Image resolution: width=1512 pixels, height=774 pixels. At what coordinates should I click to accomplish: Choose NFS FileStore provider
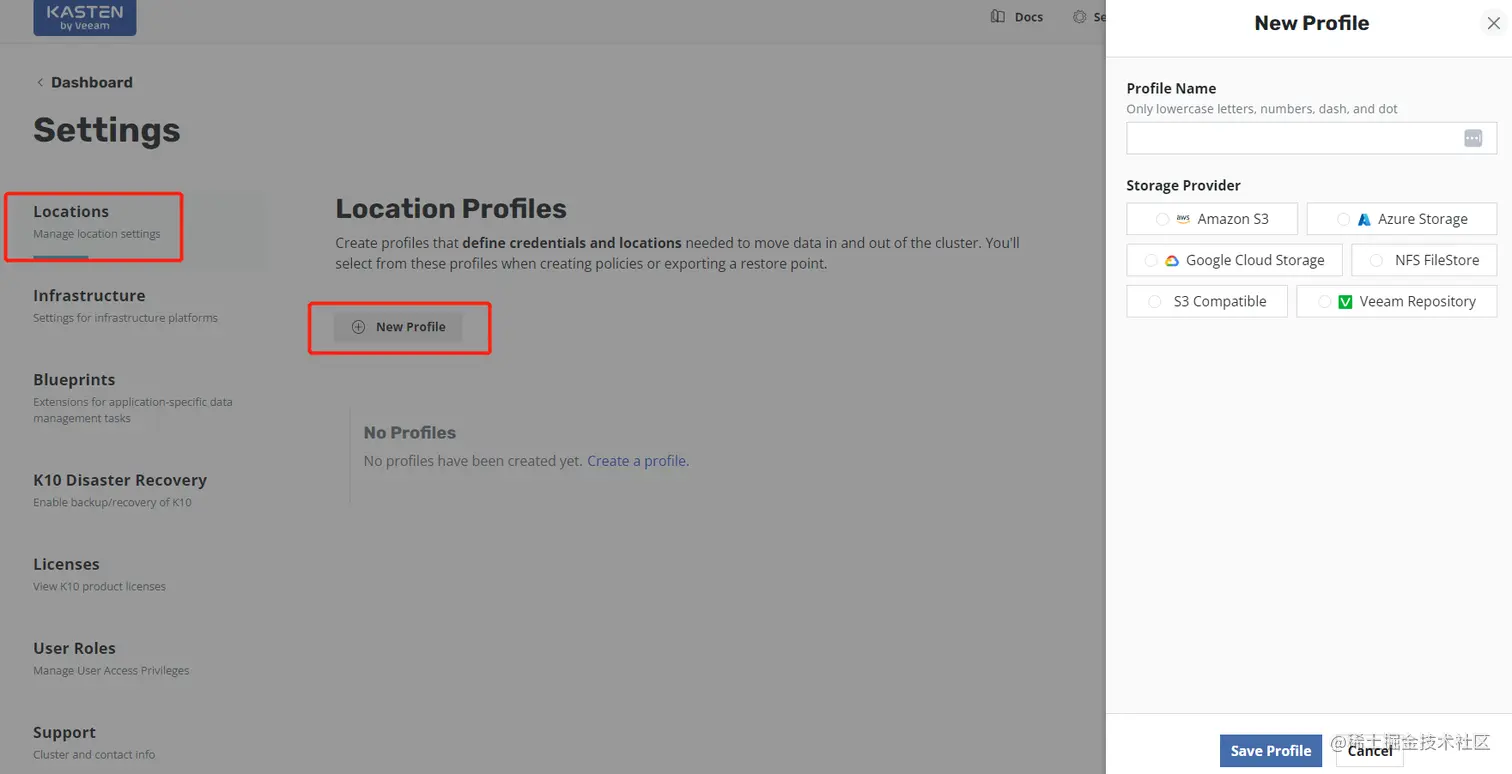[1424, 260]
